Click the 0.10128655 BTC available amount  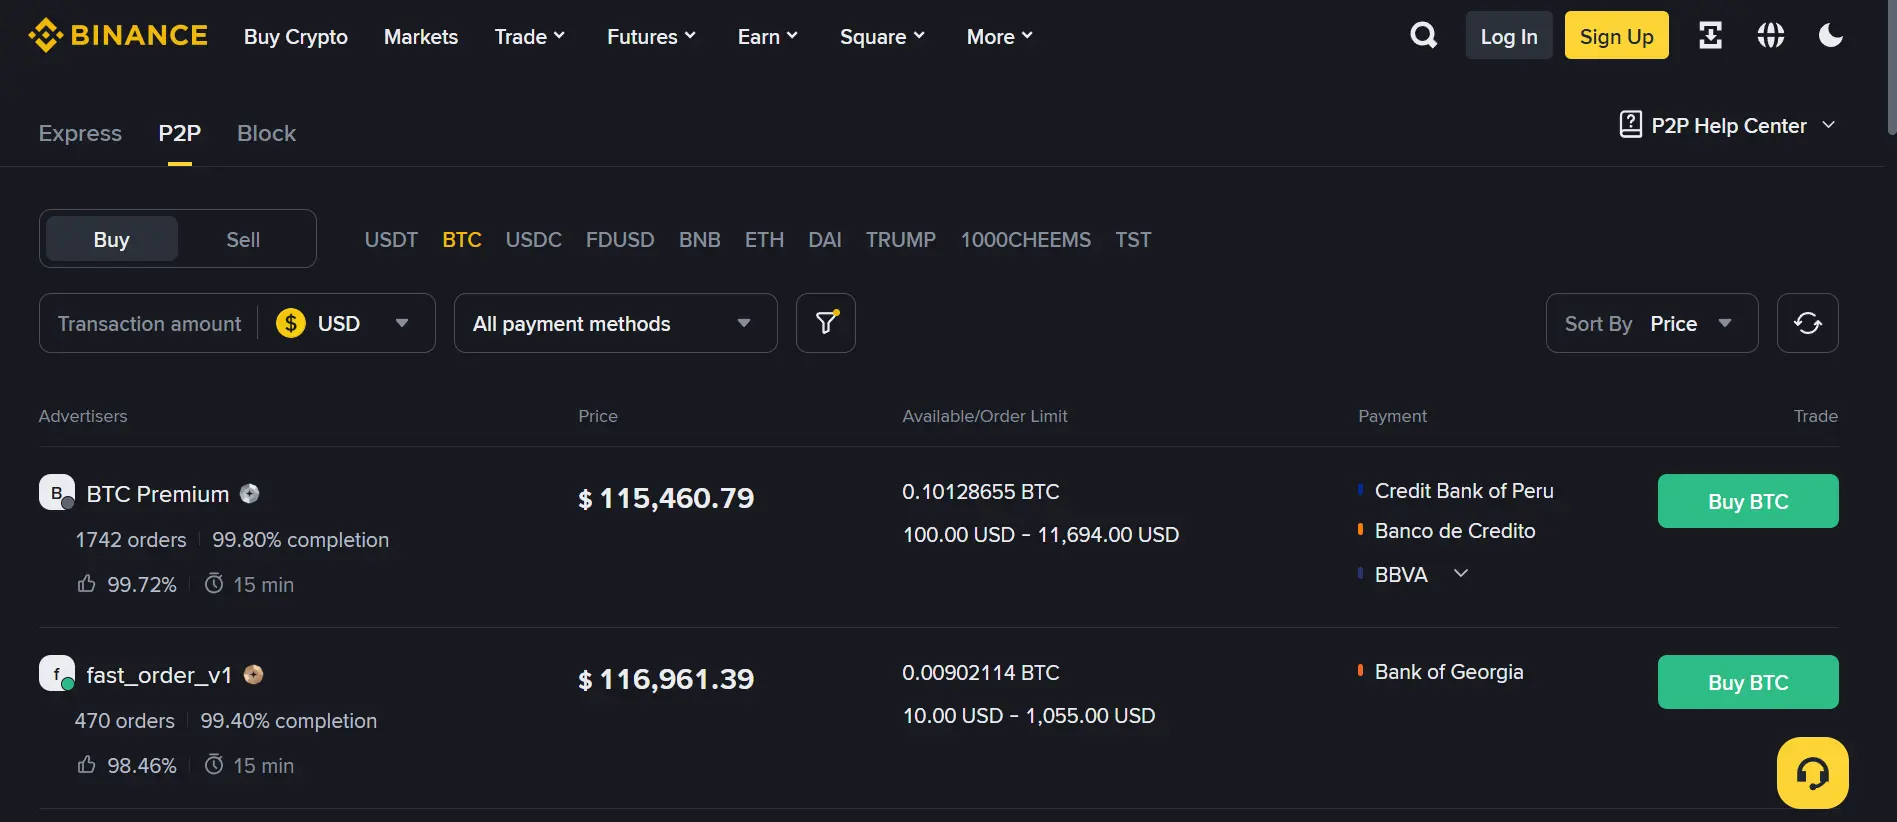tap(981, 492)
